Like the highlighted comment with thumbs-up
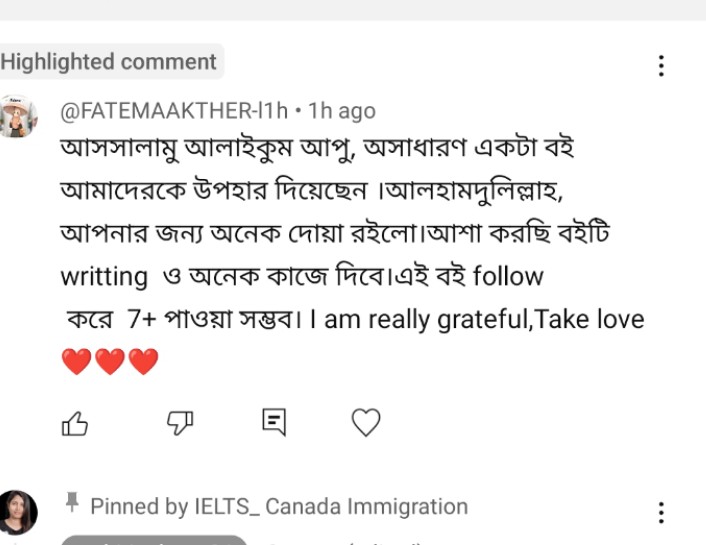 point(75,424)
